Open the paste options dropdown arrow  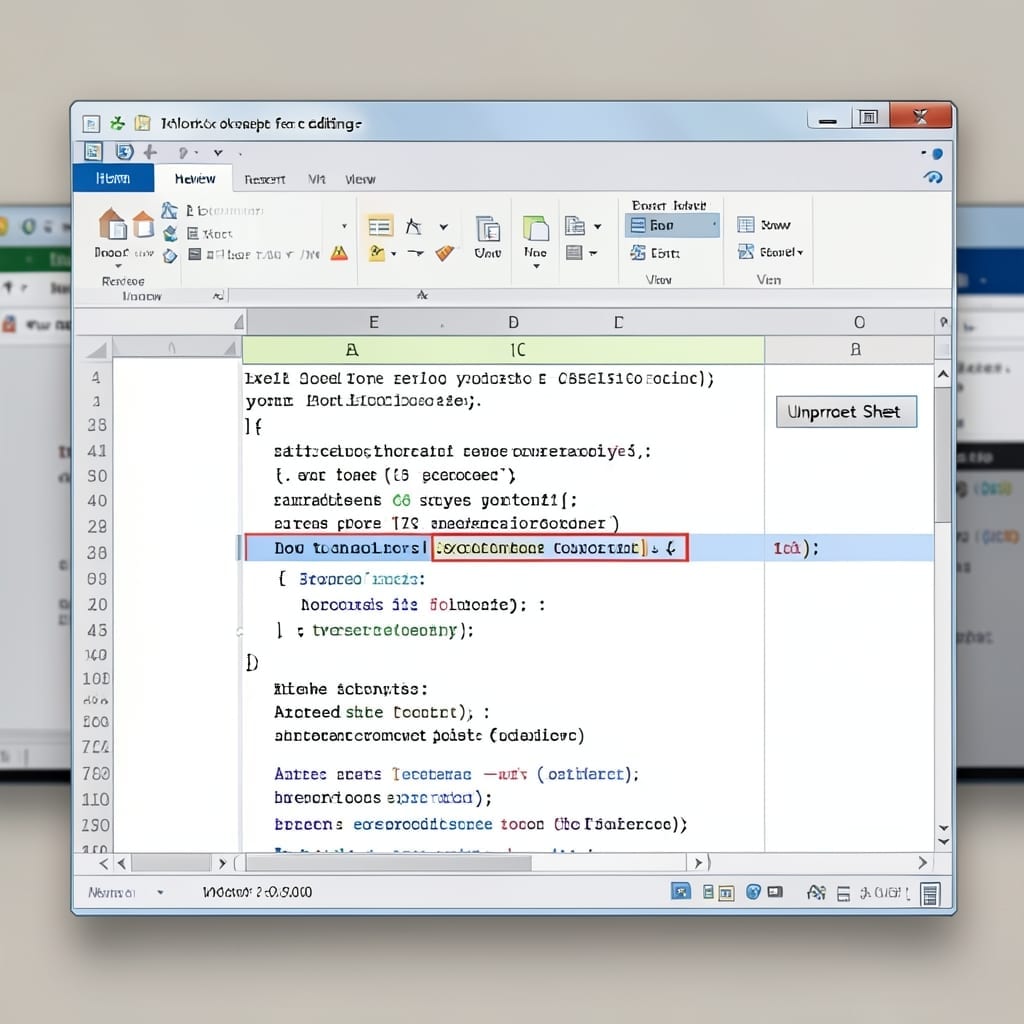(598, 227)
